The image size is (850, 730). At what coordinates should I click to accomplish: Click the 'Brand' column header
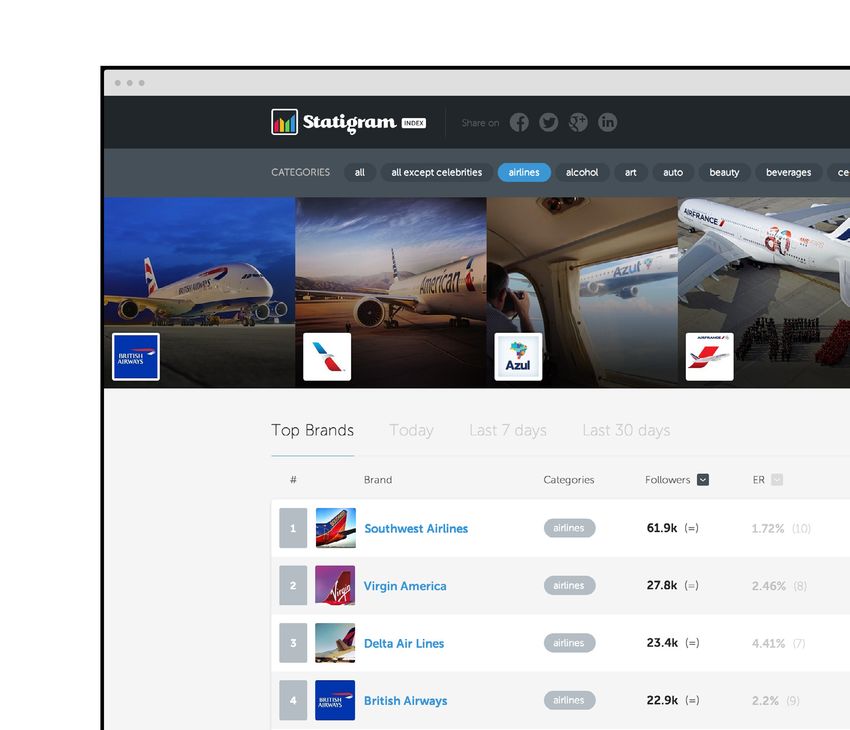click(x=378, y=480)
